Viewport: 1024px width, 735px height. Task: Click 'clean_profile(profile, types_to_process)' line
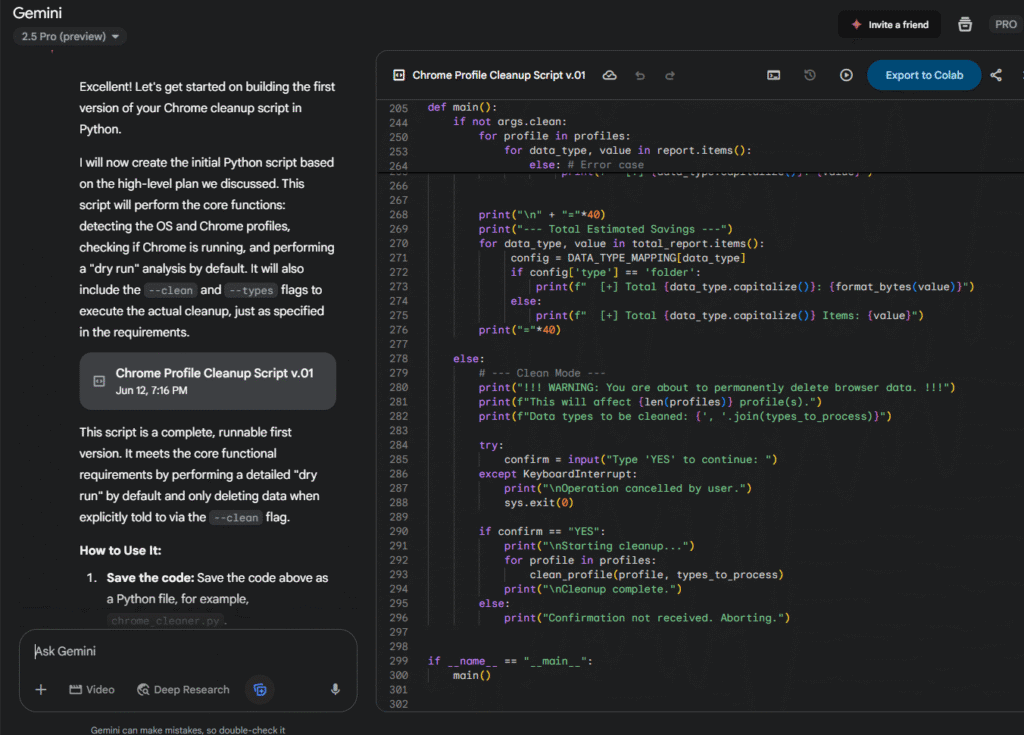[x=656, y=574]
